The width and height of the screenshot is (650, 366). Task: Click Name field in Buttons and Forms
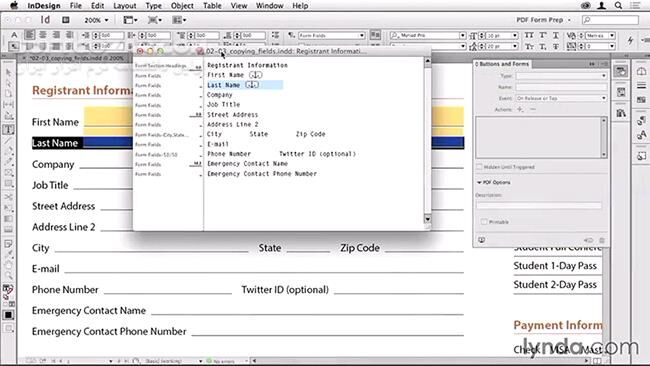point(561,87)
